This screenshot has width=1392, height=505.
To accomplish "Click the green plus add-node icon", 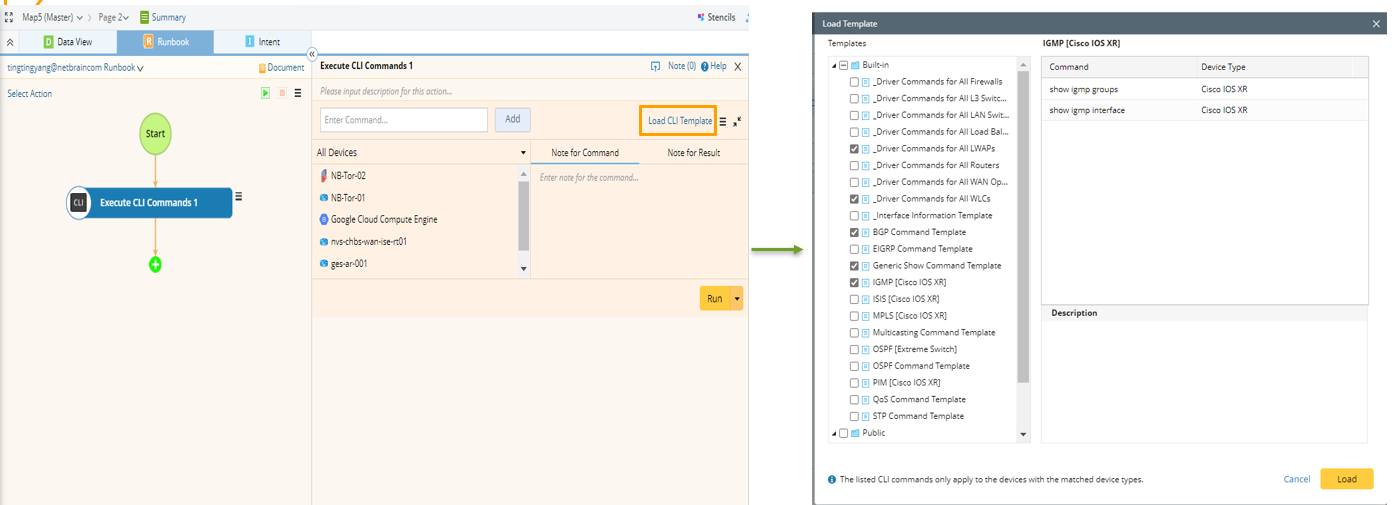I will point(155,265).
